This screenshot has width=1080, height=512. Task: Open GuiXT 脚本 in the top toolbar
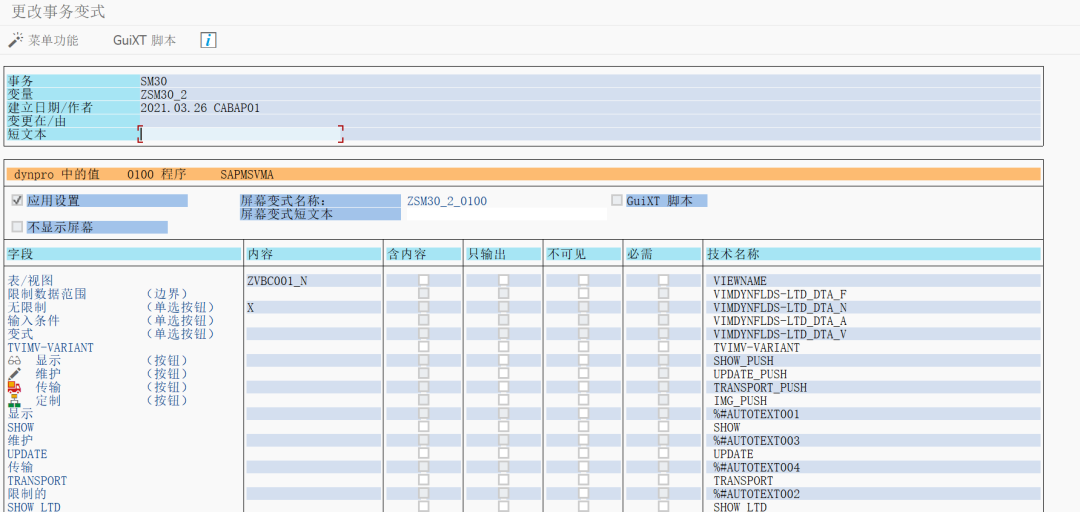145,41
